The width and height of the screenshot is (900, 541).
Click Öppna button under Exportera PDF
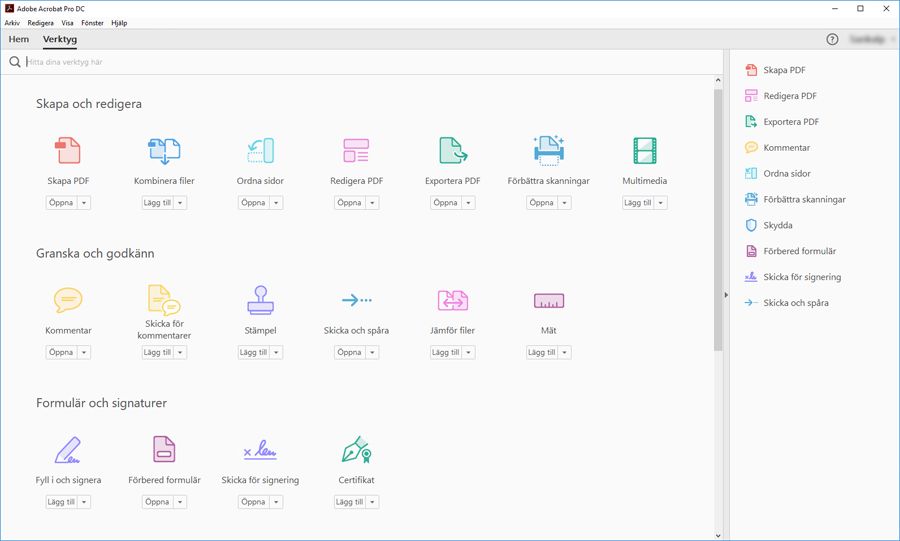[x=445, y=203]
